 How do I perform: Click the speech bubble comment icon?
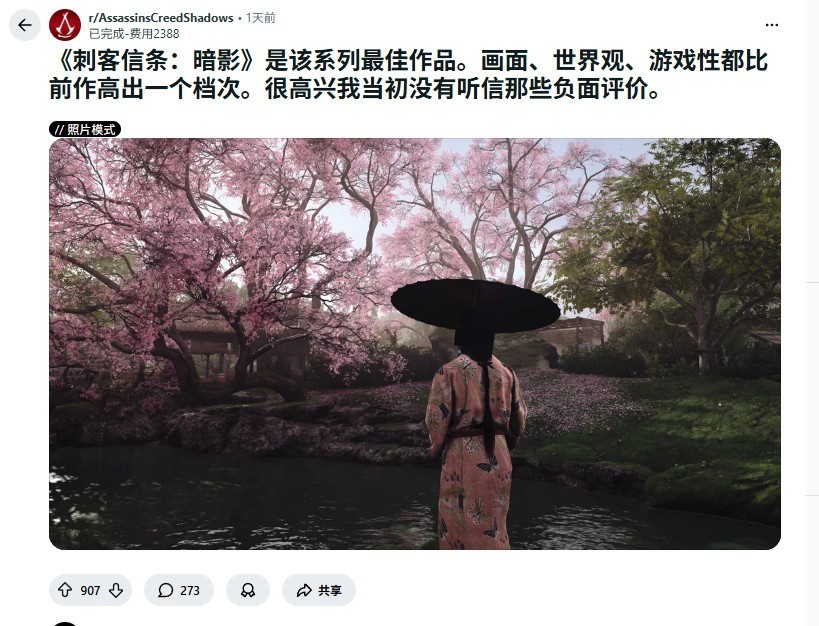tap(166, 590)
